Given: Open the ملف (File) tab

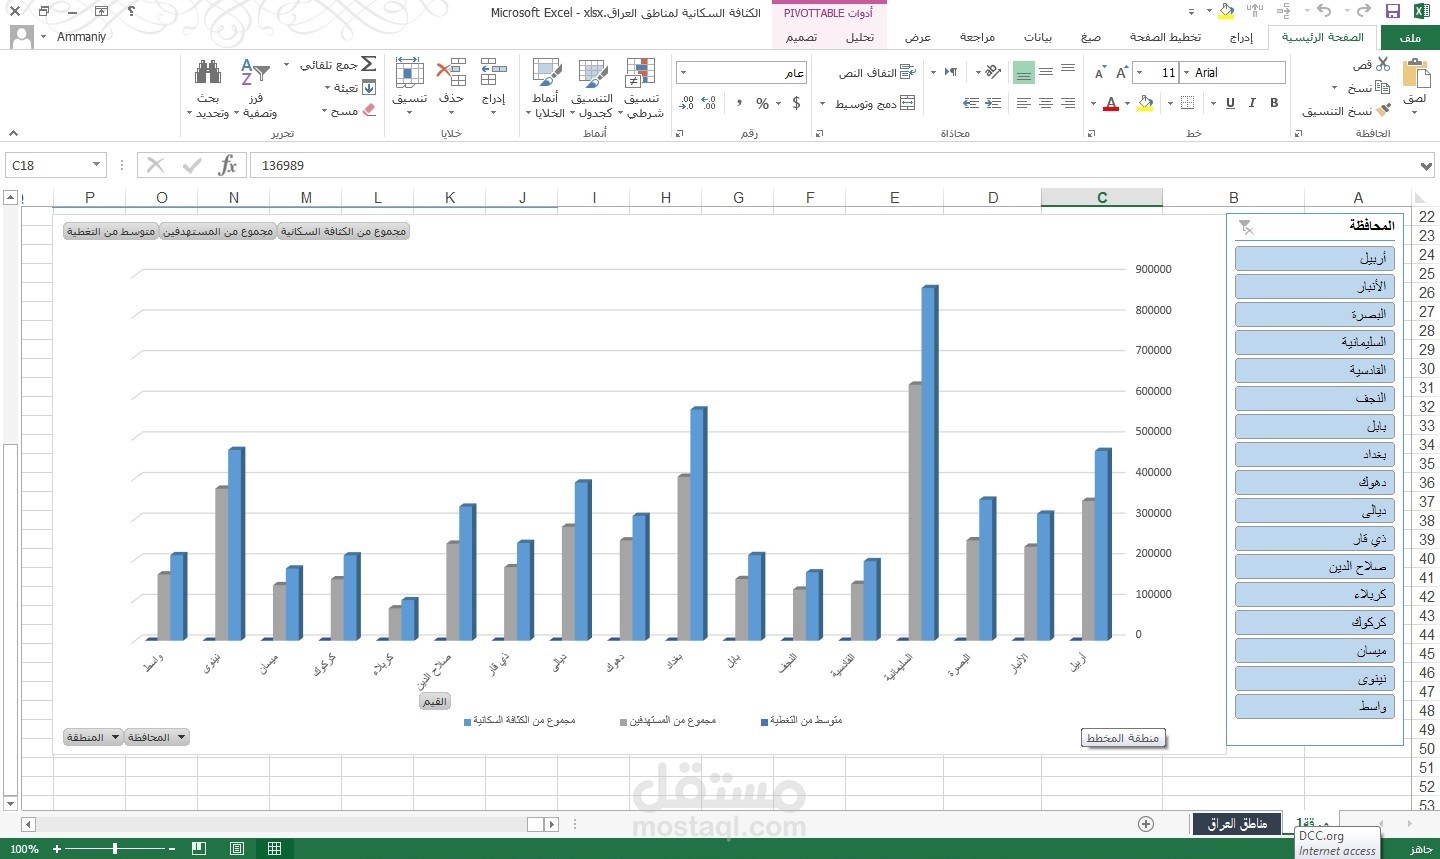Looking at the screenshot, I should 1410,37.
